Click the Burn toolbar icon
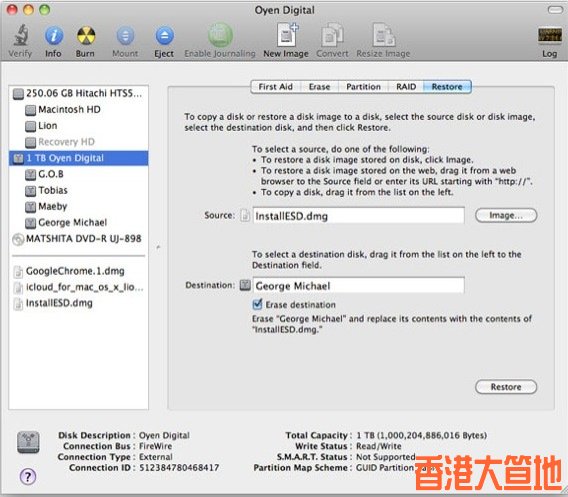 coord(86,36)
